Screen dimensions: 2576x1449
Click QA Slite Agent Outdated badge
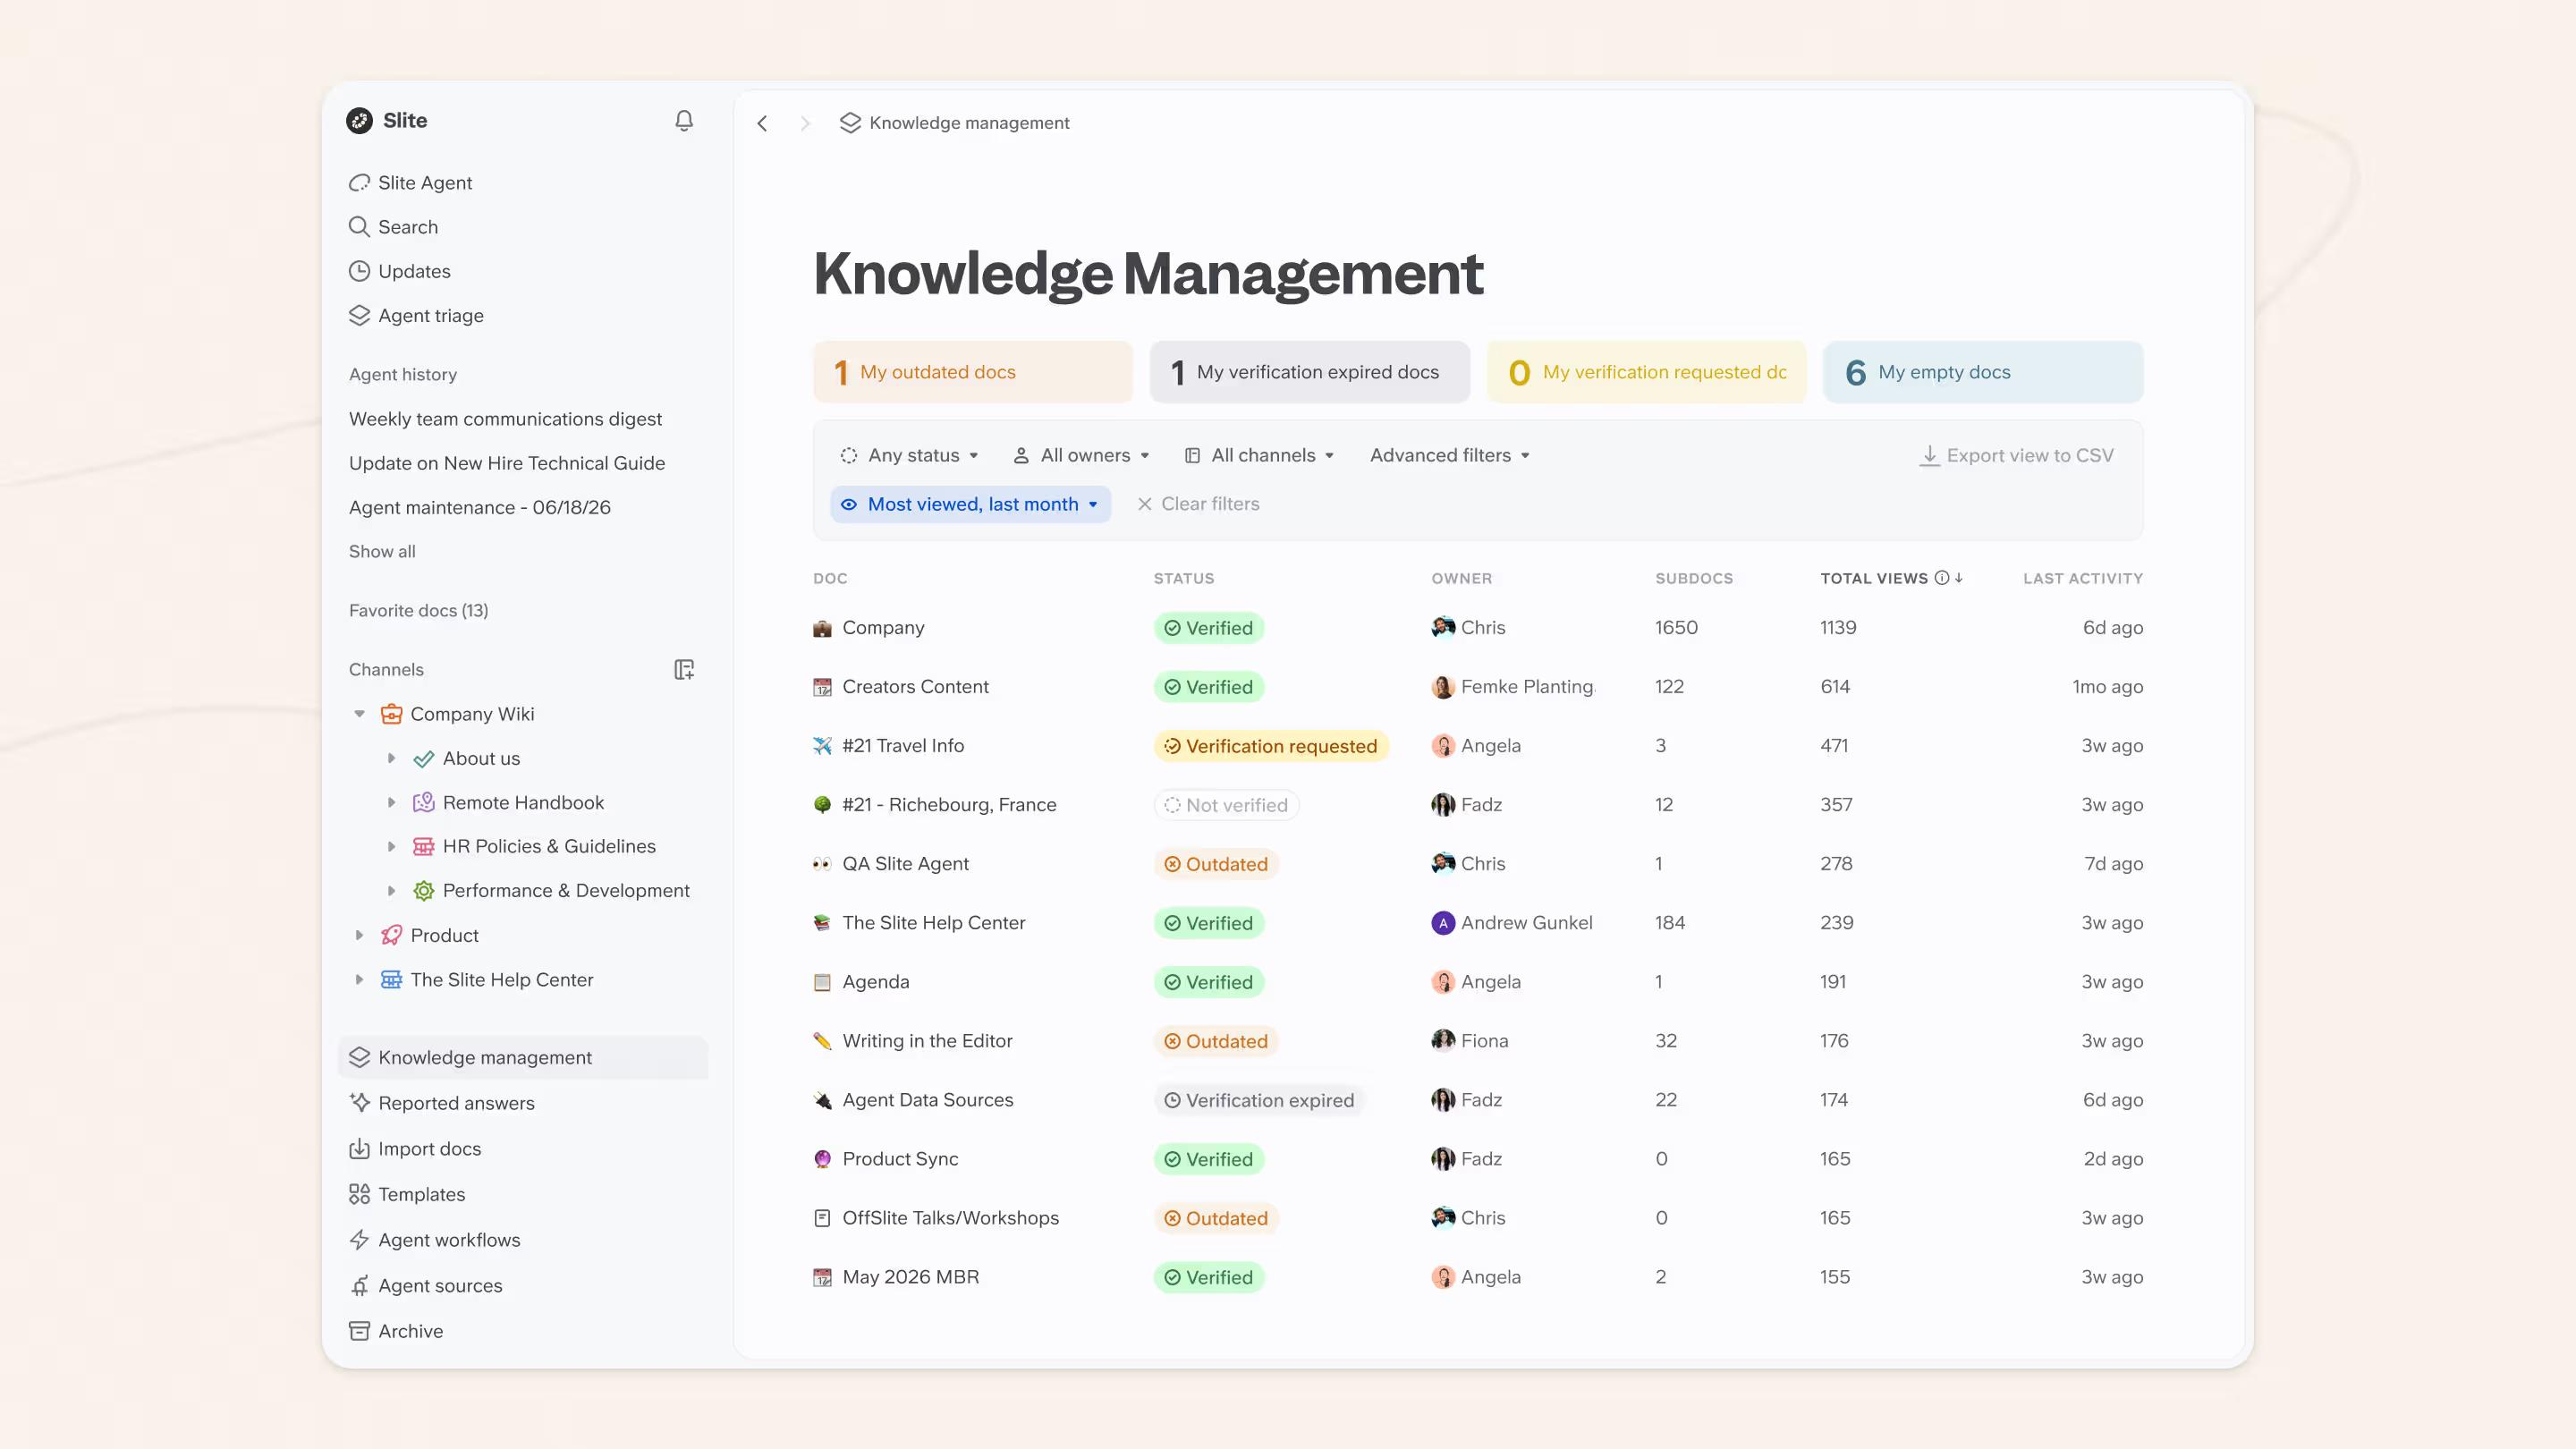pos(1216,864)
